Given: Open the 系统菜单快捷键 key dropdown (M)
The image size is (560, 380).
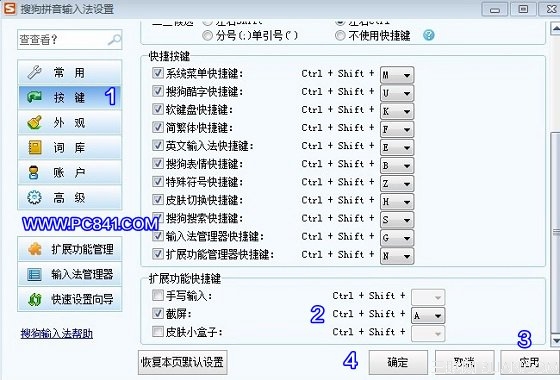Looking at the screenshot, I should pos(397,75).
